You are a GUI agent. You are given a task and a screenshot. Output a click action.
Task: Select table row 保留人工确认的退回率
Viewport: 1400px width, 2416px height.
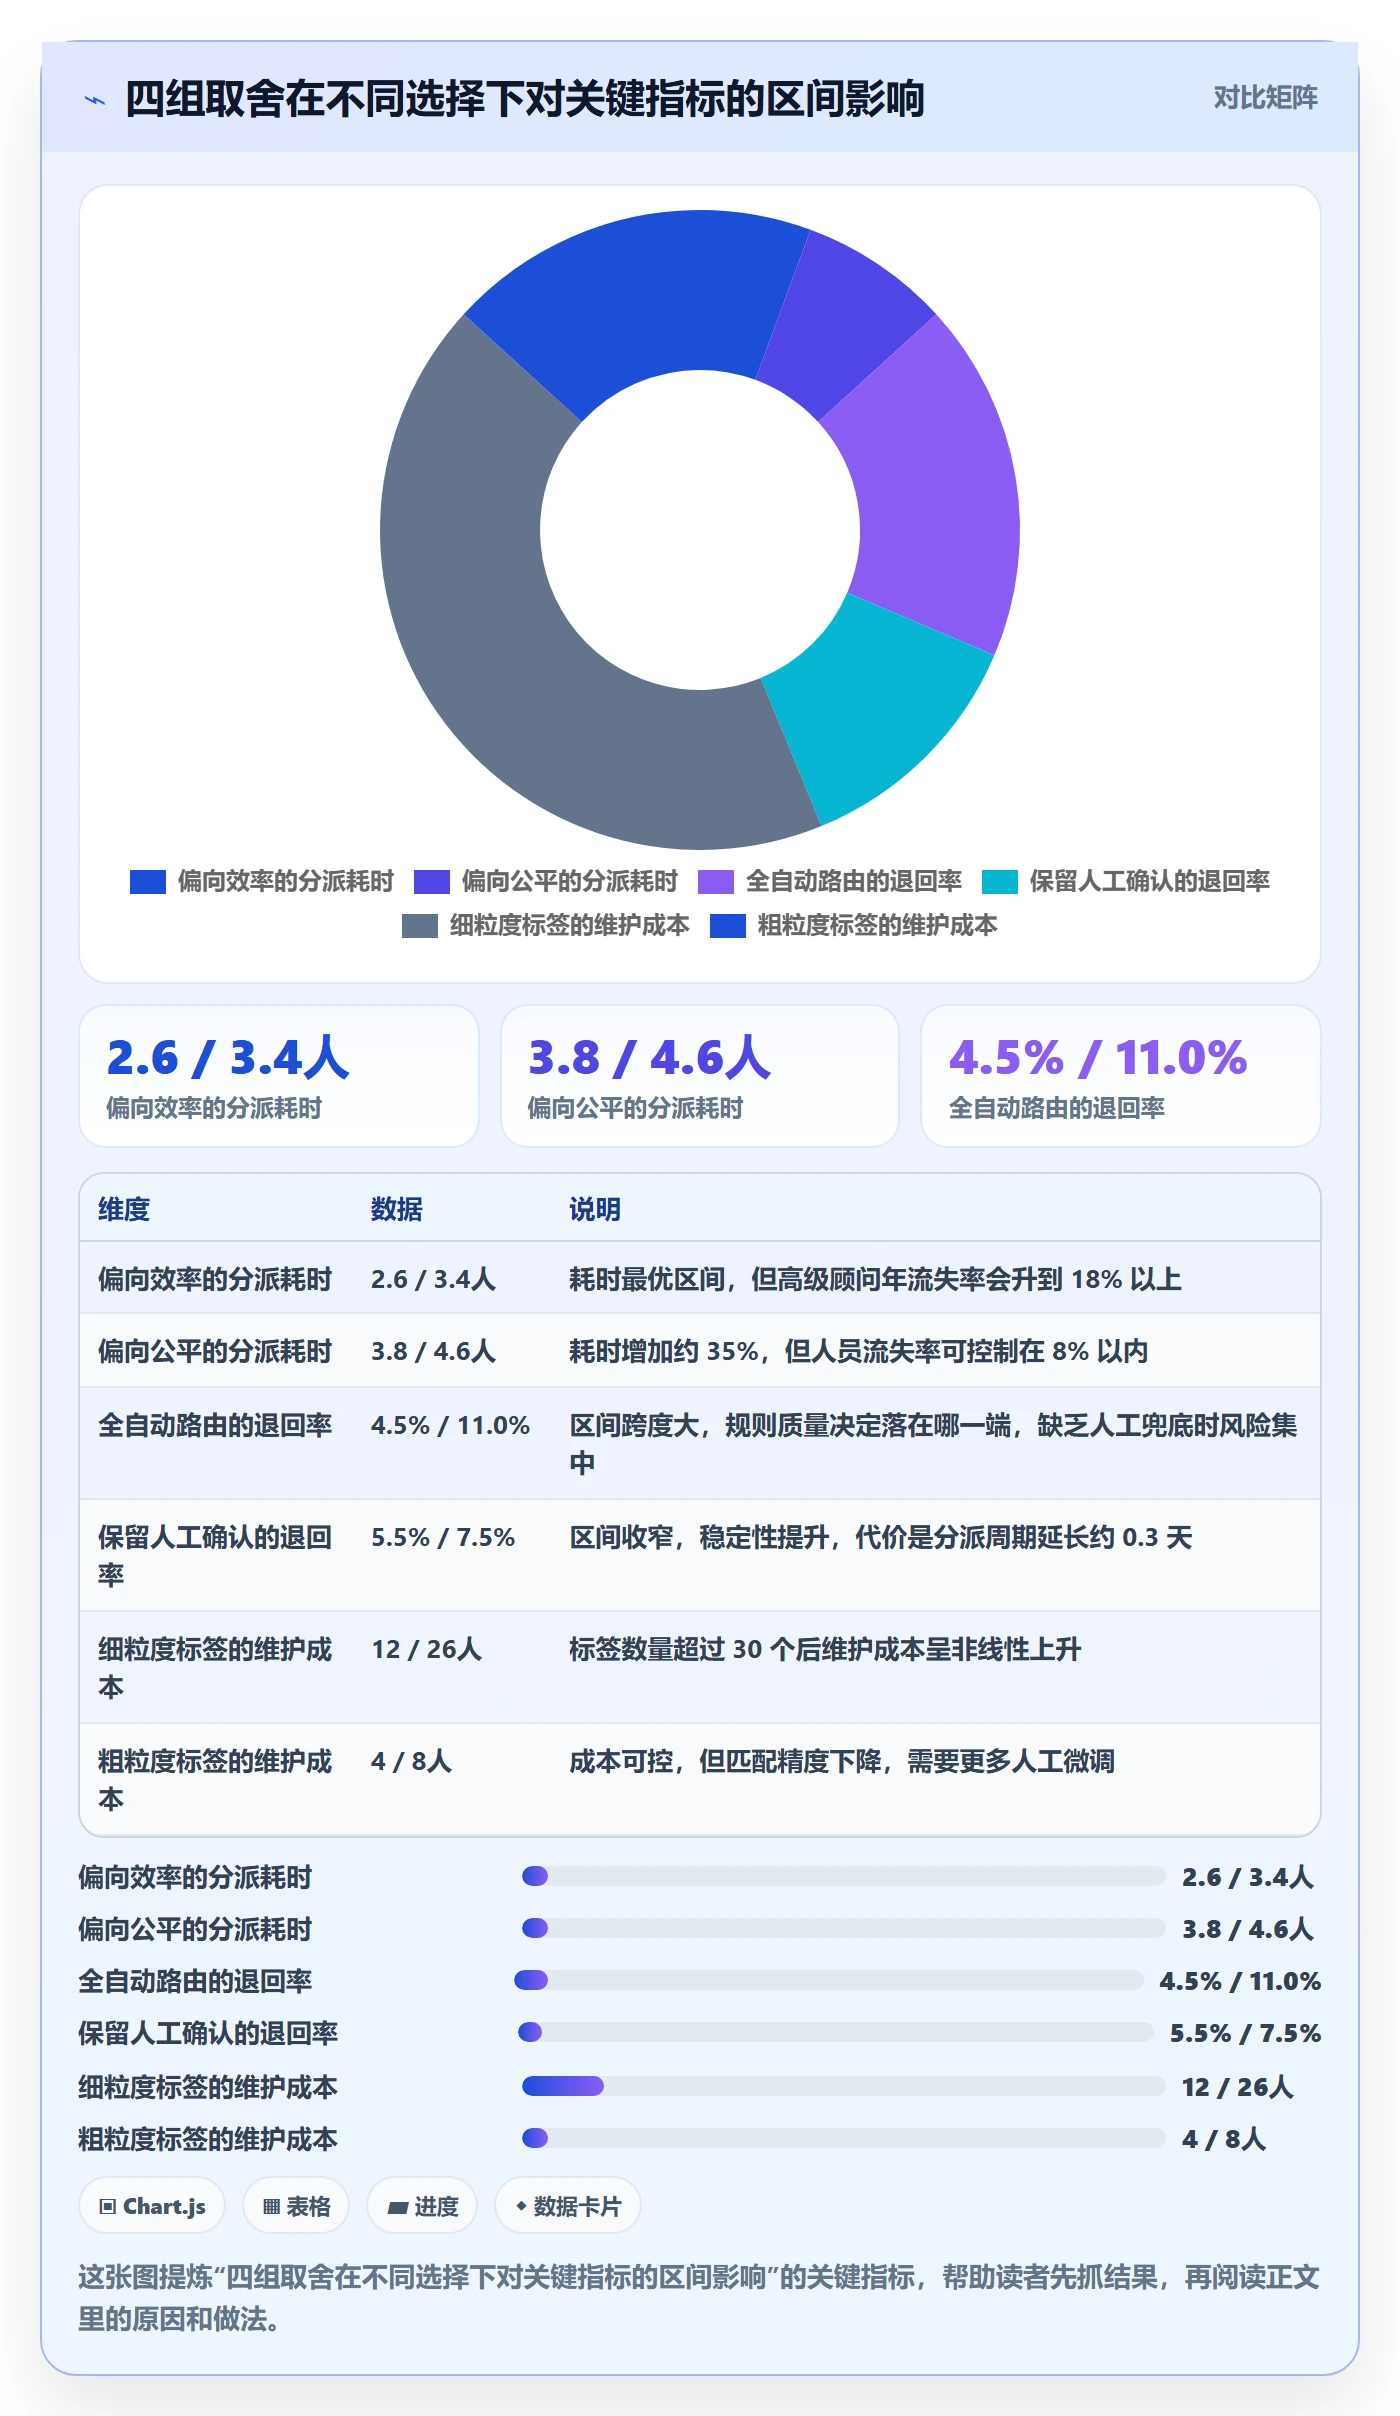[700, 1555]
